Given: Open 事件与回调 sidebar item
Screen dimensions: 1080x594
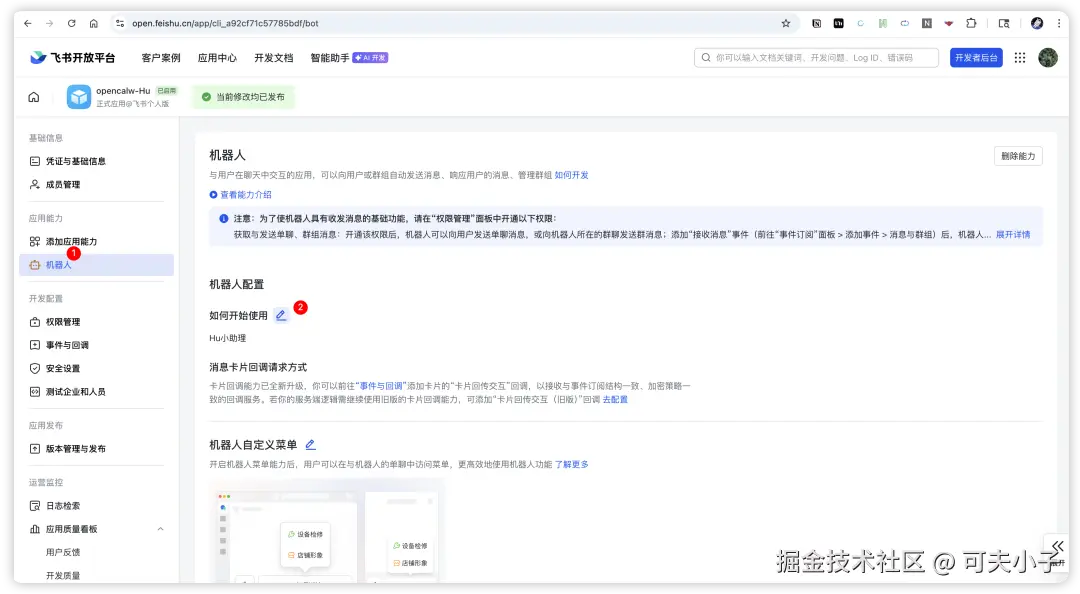Looking at the screenshot, I should tap(67, 345).
